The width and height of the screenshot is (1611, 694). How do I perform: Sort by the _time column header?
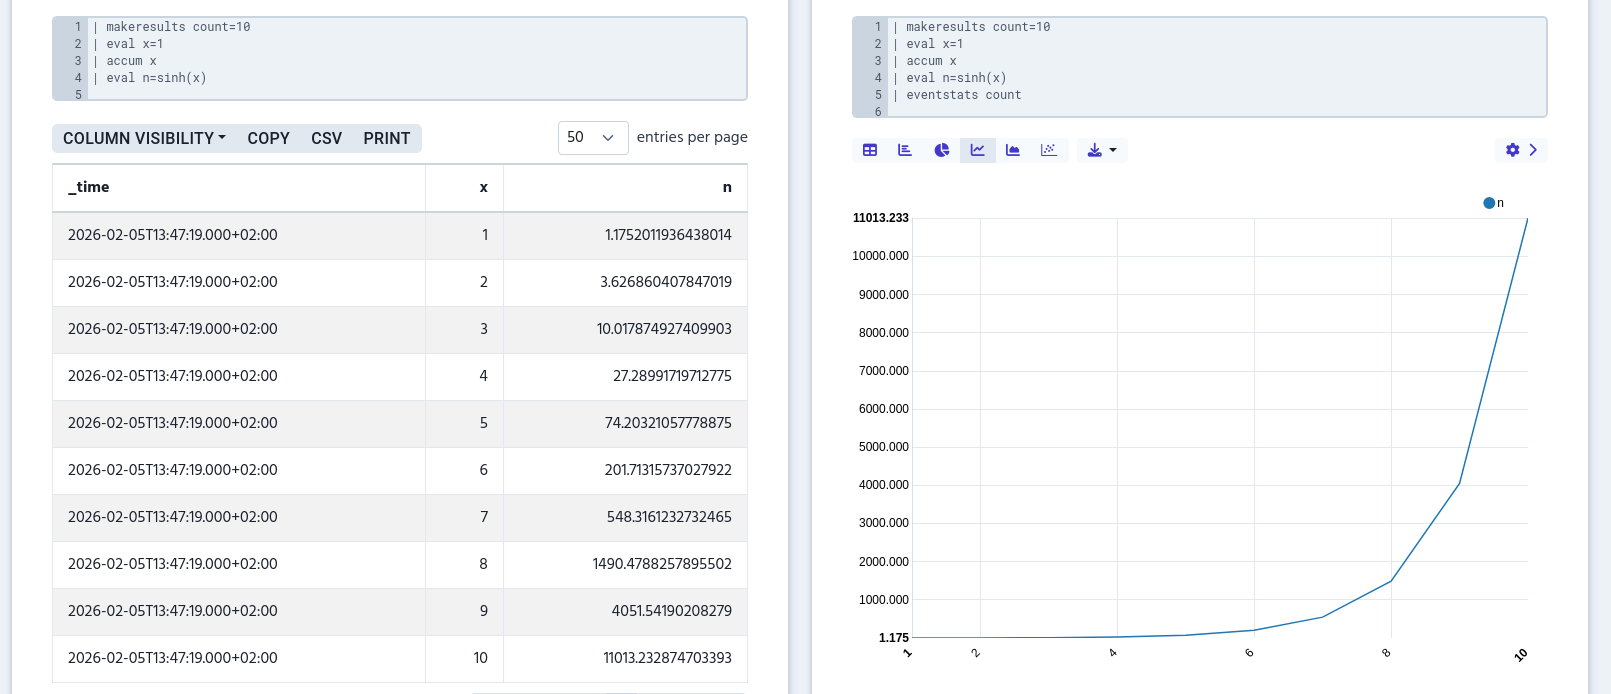tap(239, 188)
